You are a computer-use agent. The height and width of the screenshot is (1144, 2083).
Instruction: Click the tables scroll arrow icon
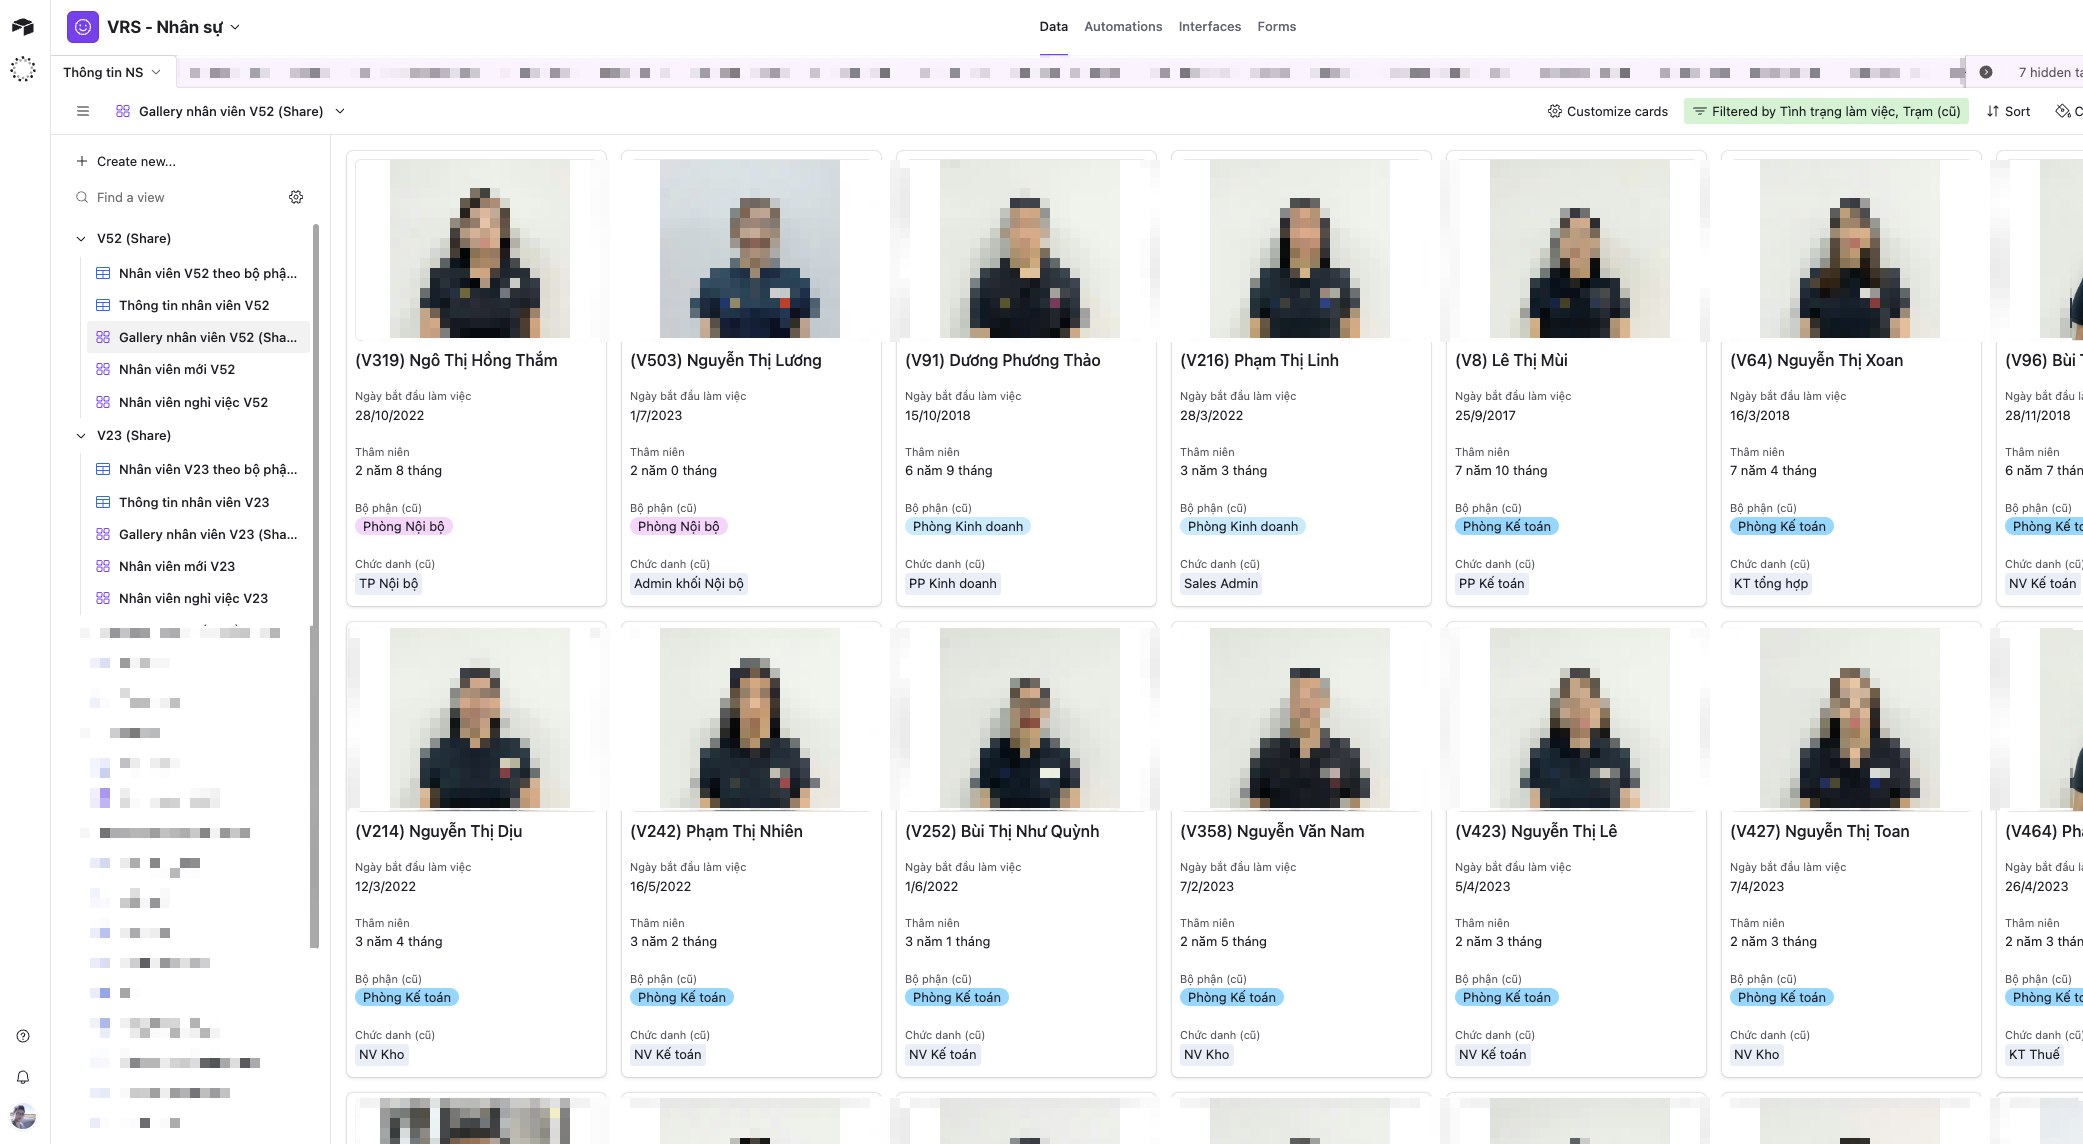pyautogui.click(x=1986, y=72)
